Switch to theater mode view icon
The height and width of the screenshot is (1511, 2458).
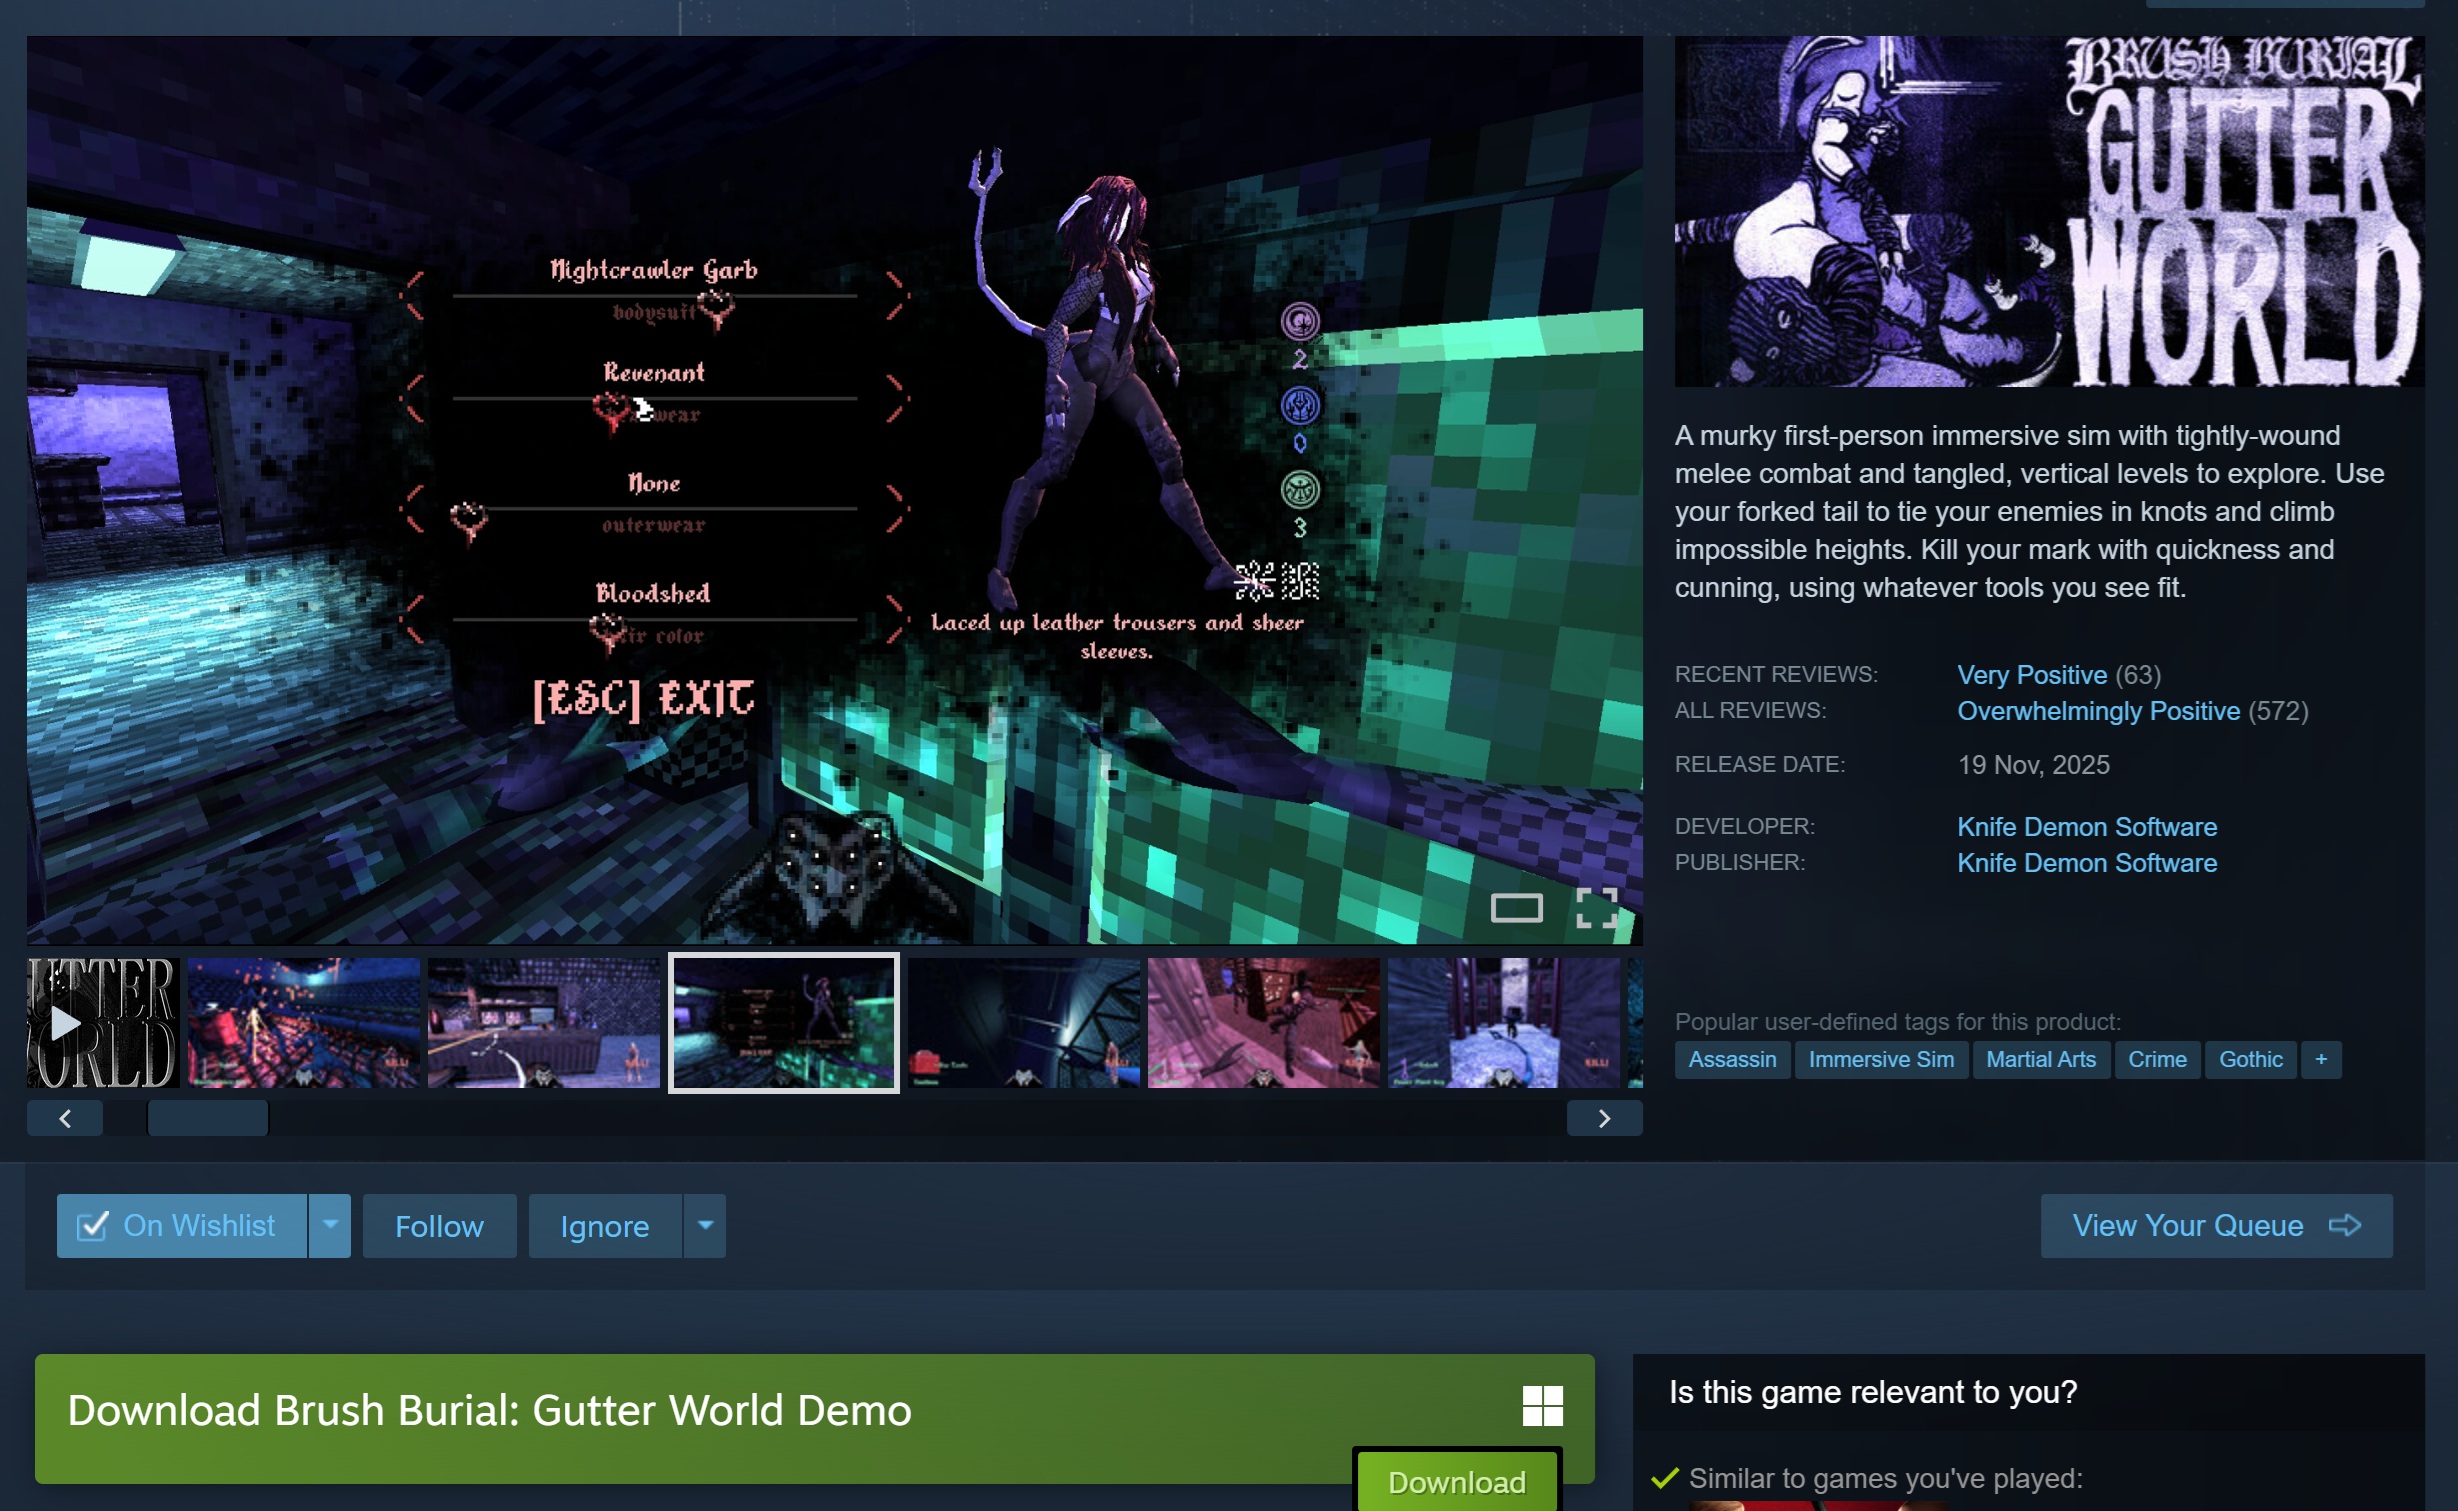coord(1515,908)
